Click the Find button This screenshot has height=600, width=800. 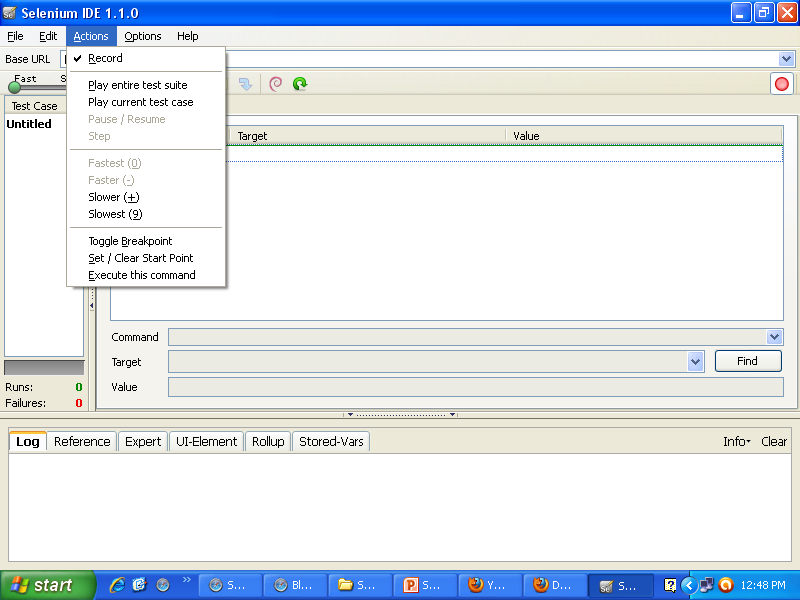(x=748, y=361)
